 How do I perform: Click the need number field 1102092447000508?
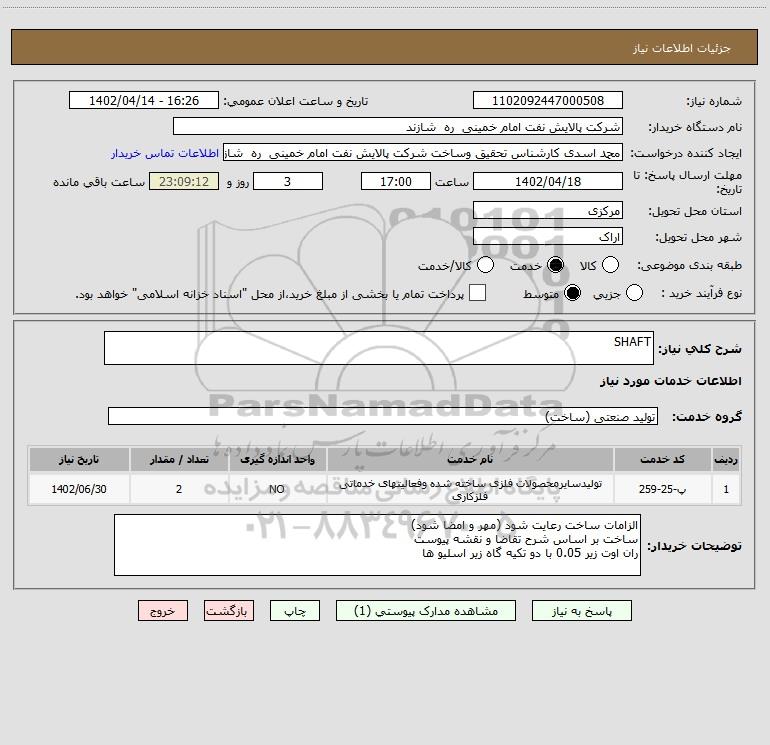click(x=548, y=101)
